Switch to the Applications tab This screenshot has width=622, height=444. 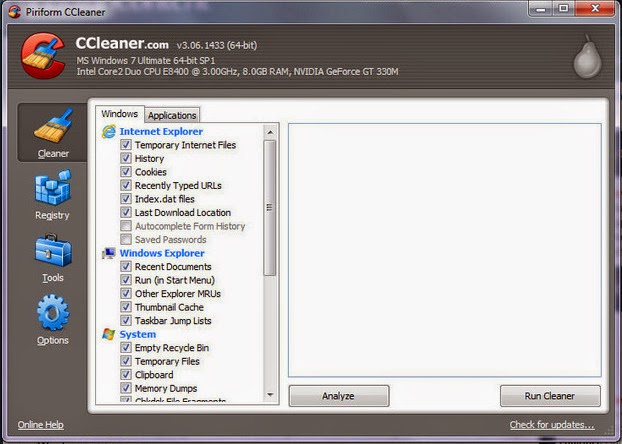172,115
